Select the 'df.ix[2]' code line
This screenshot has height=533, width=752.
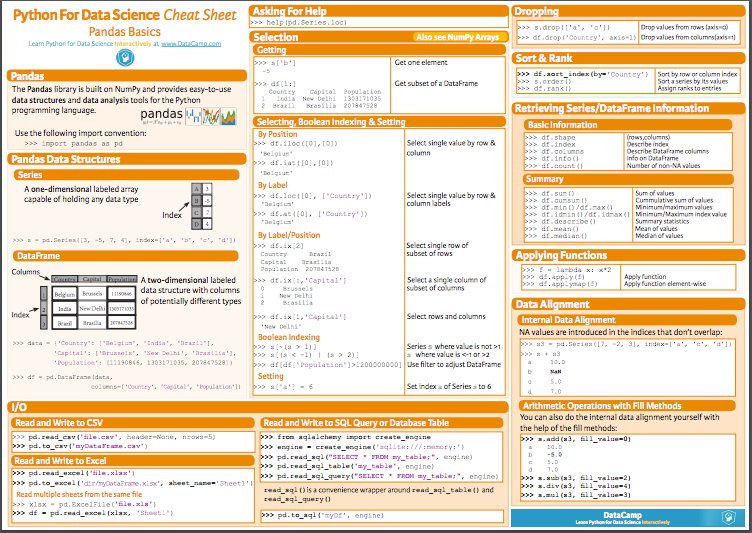click(279, 246)
